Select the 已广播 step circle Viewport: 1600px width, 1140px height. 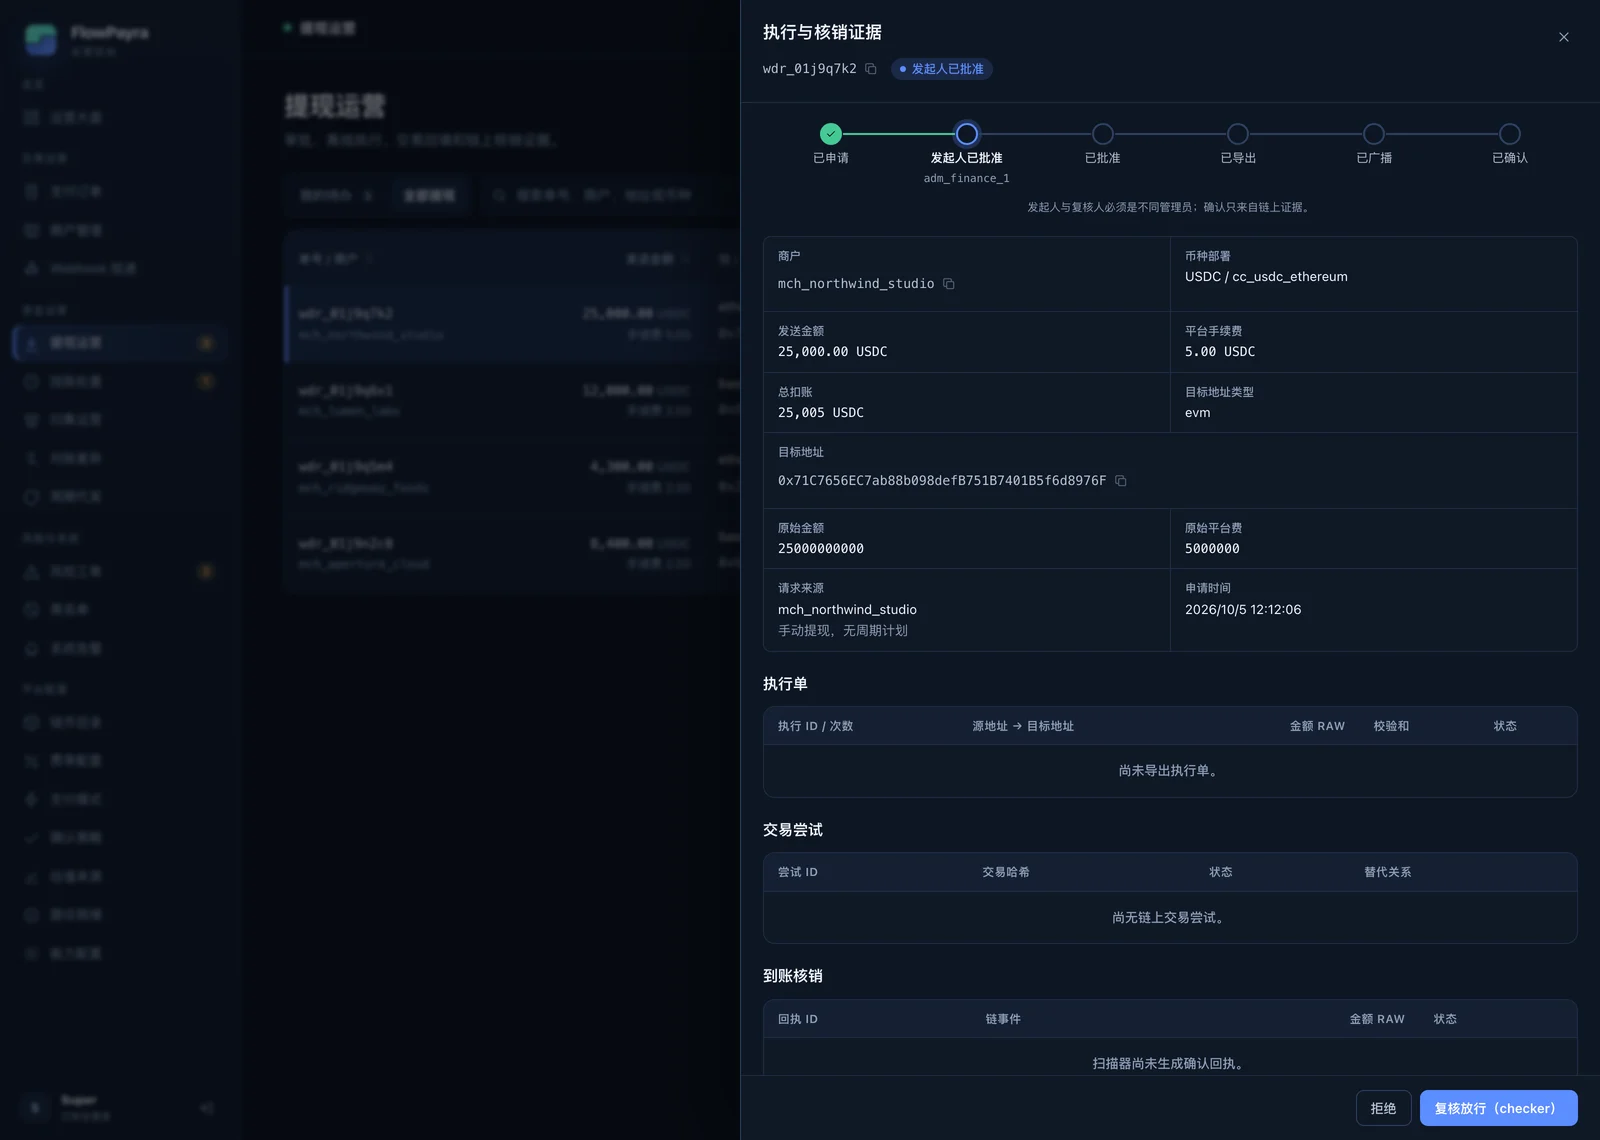click(1374, 134)
